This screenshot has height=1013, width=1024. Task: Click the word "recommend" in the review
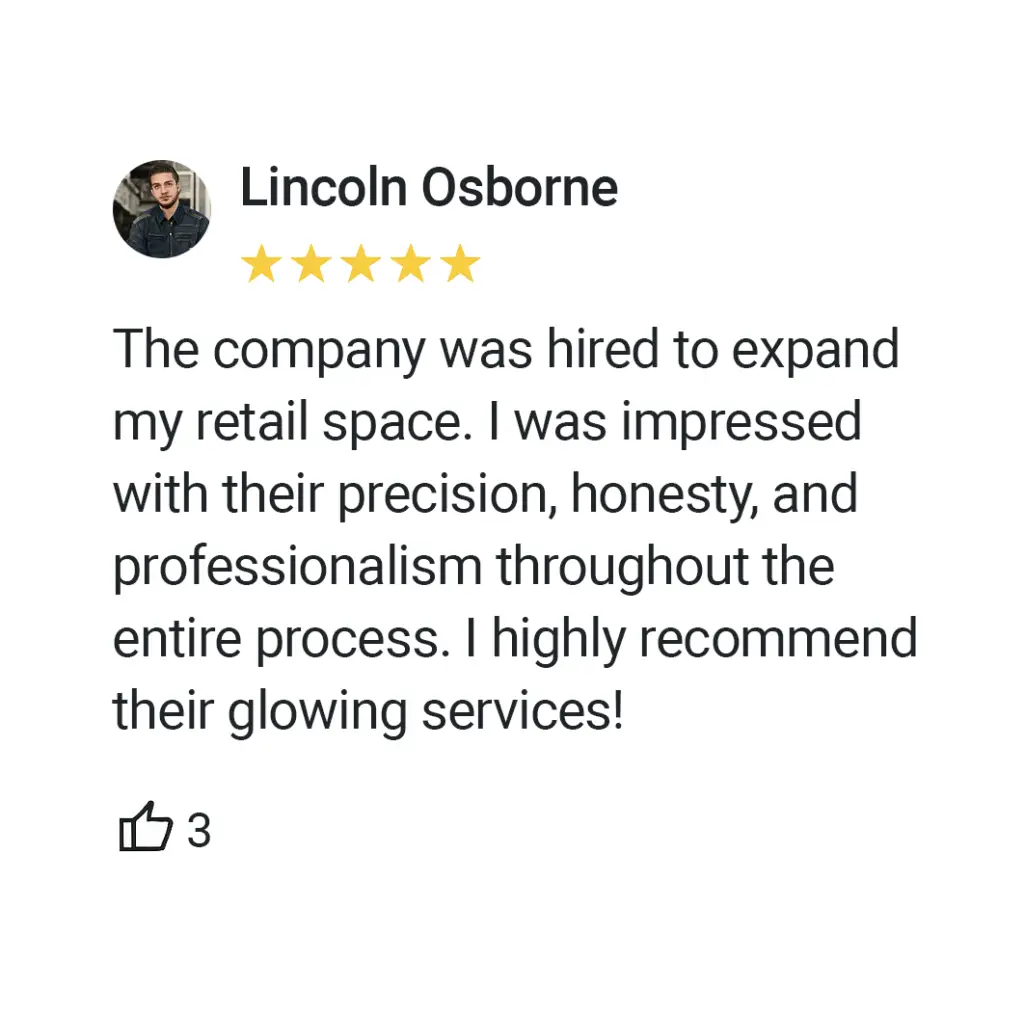pyautogui.click(x=778, y=639)
